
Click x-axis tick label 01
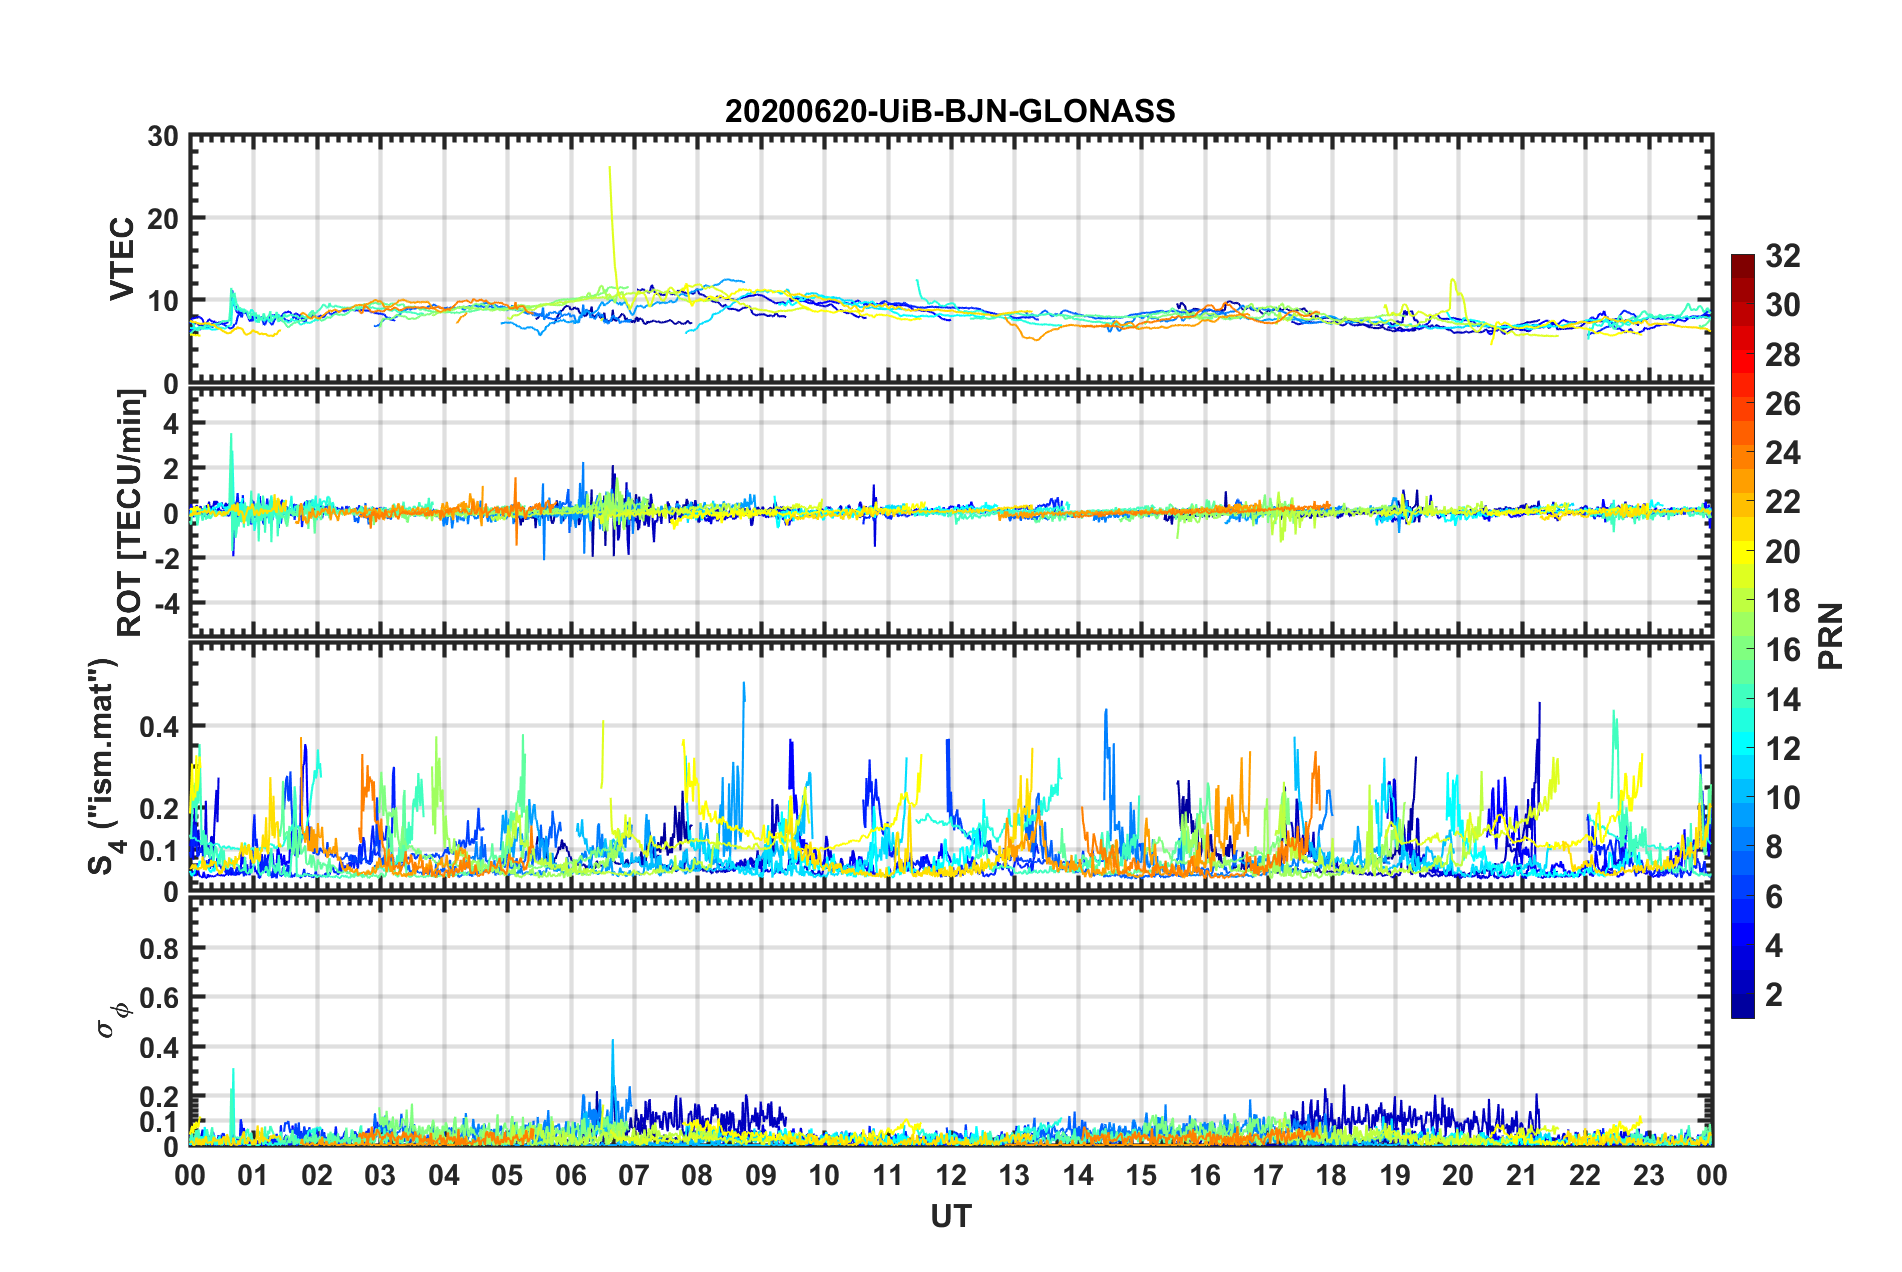(x=253, y=1175)
